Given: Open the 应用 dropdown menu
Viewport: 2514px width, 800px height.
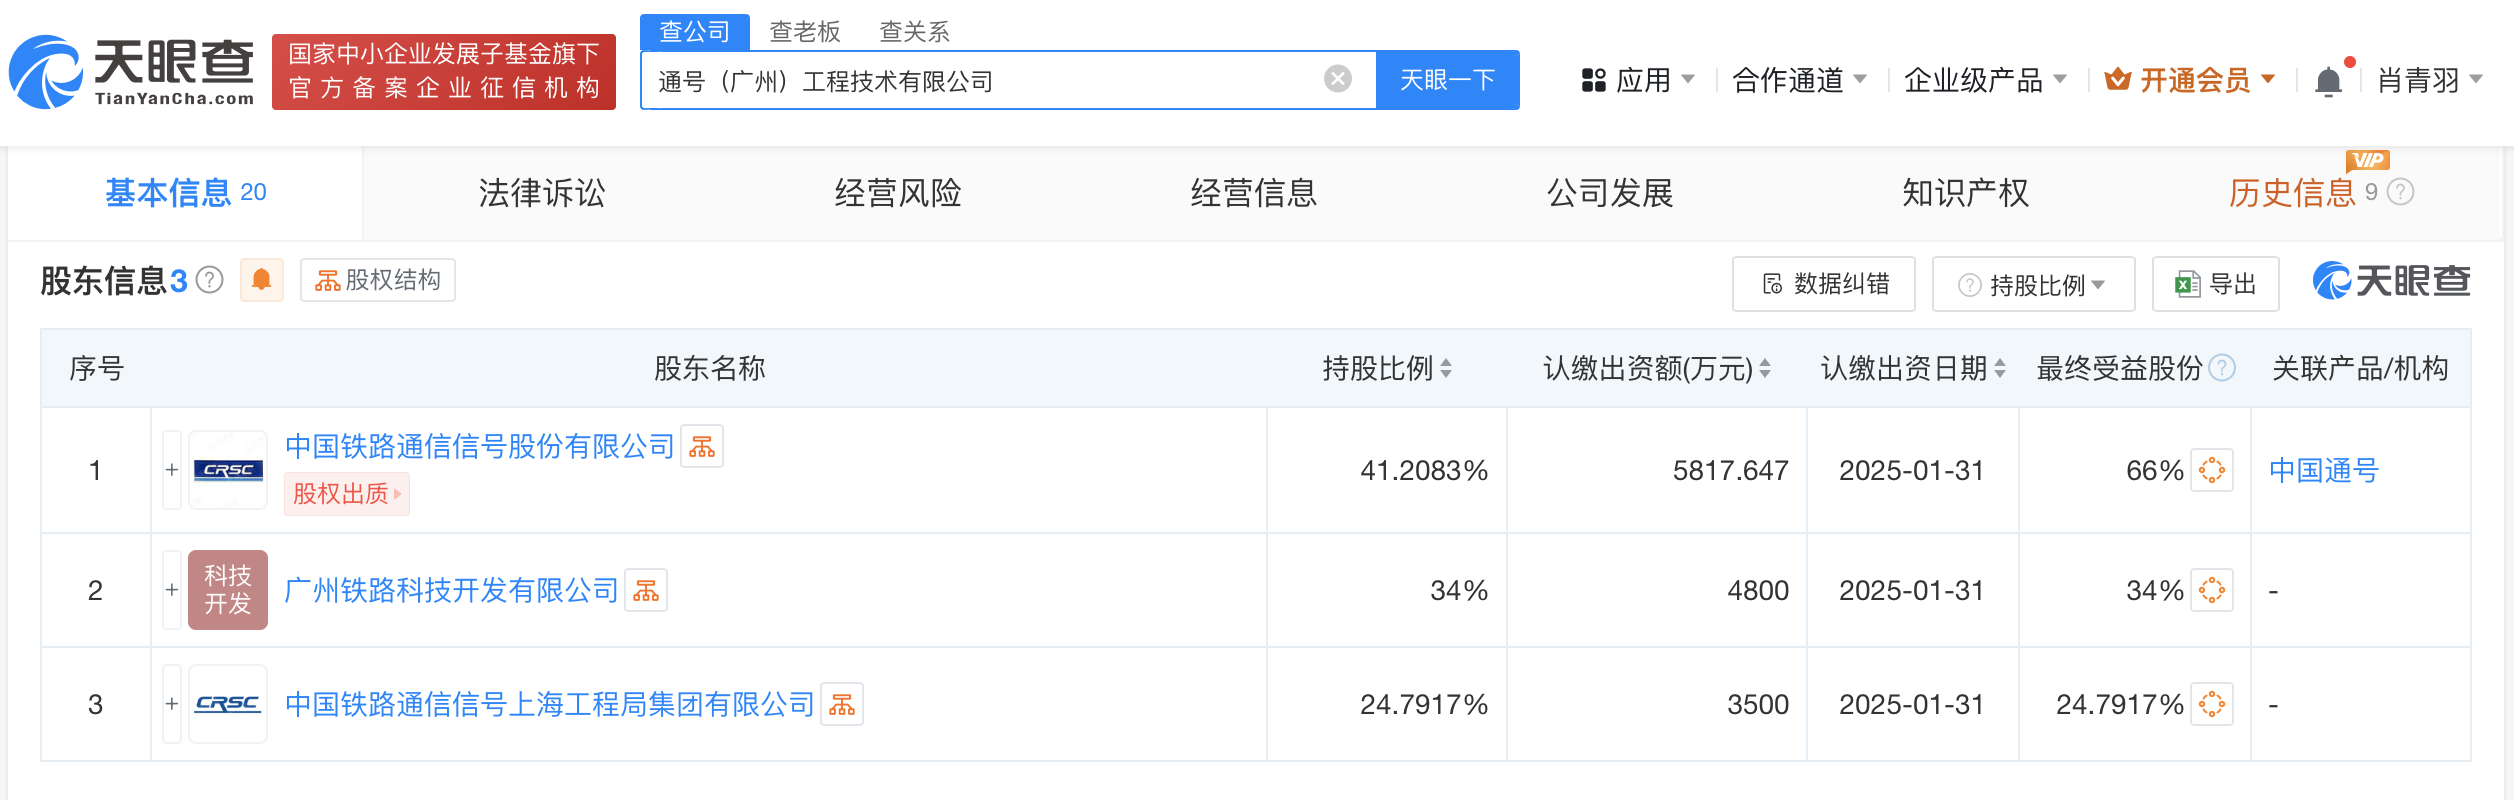Looking at the screenshot, I should 1638,80.
